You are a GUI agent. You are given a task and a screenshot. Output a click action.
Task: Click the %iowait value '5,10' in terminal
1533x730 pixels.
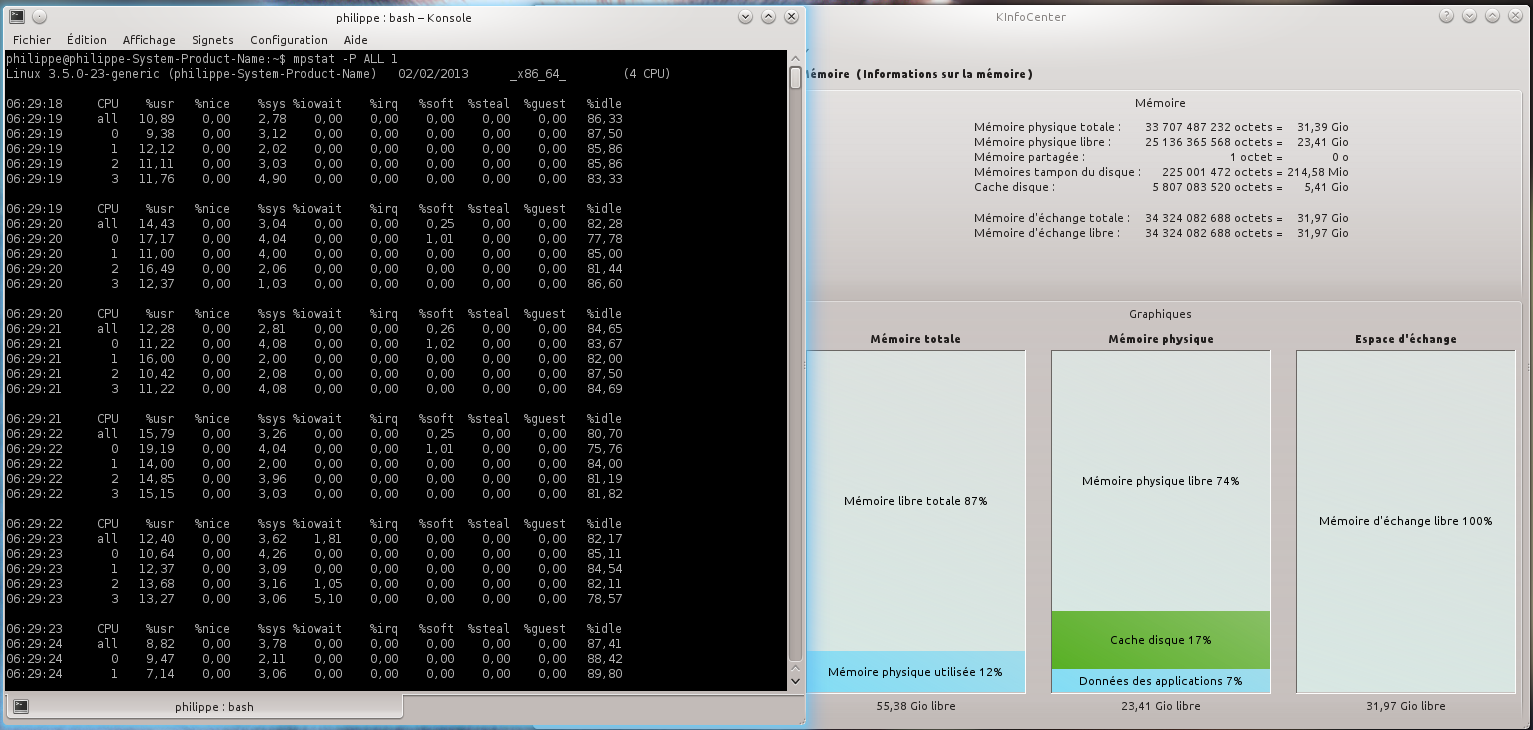click(x=327, y=599)
